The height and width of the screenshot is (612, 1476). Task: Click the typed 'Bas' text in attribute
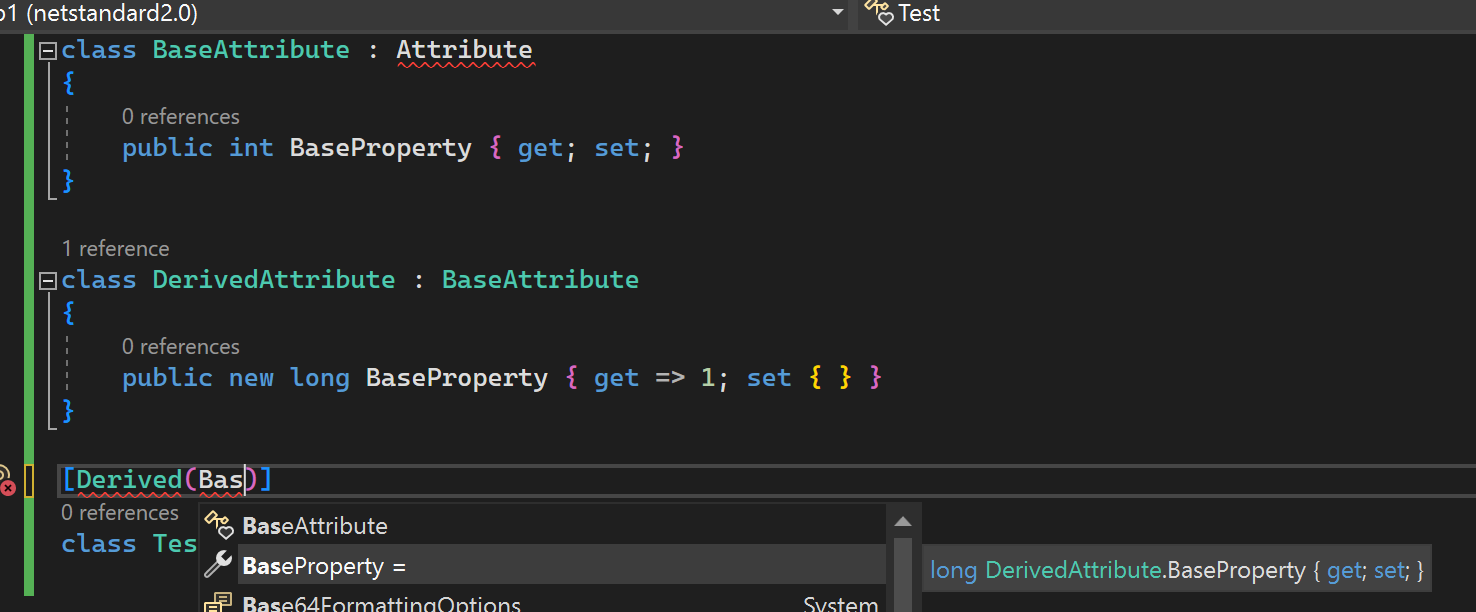[x=221, y=479]
